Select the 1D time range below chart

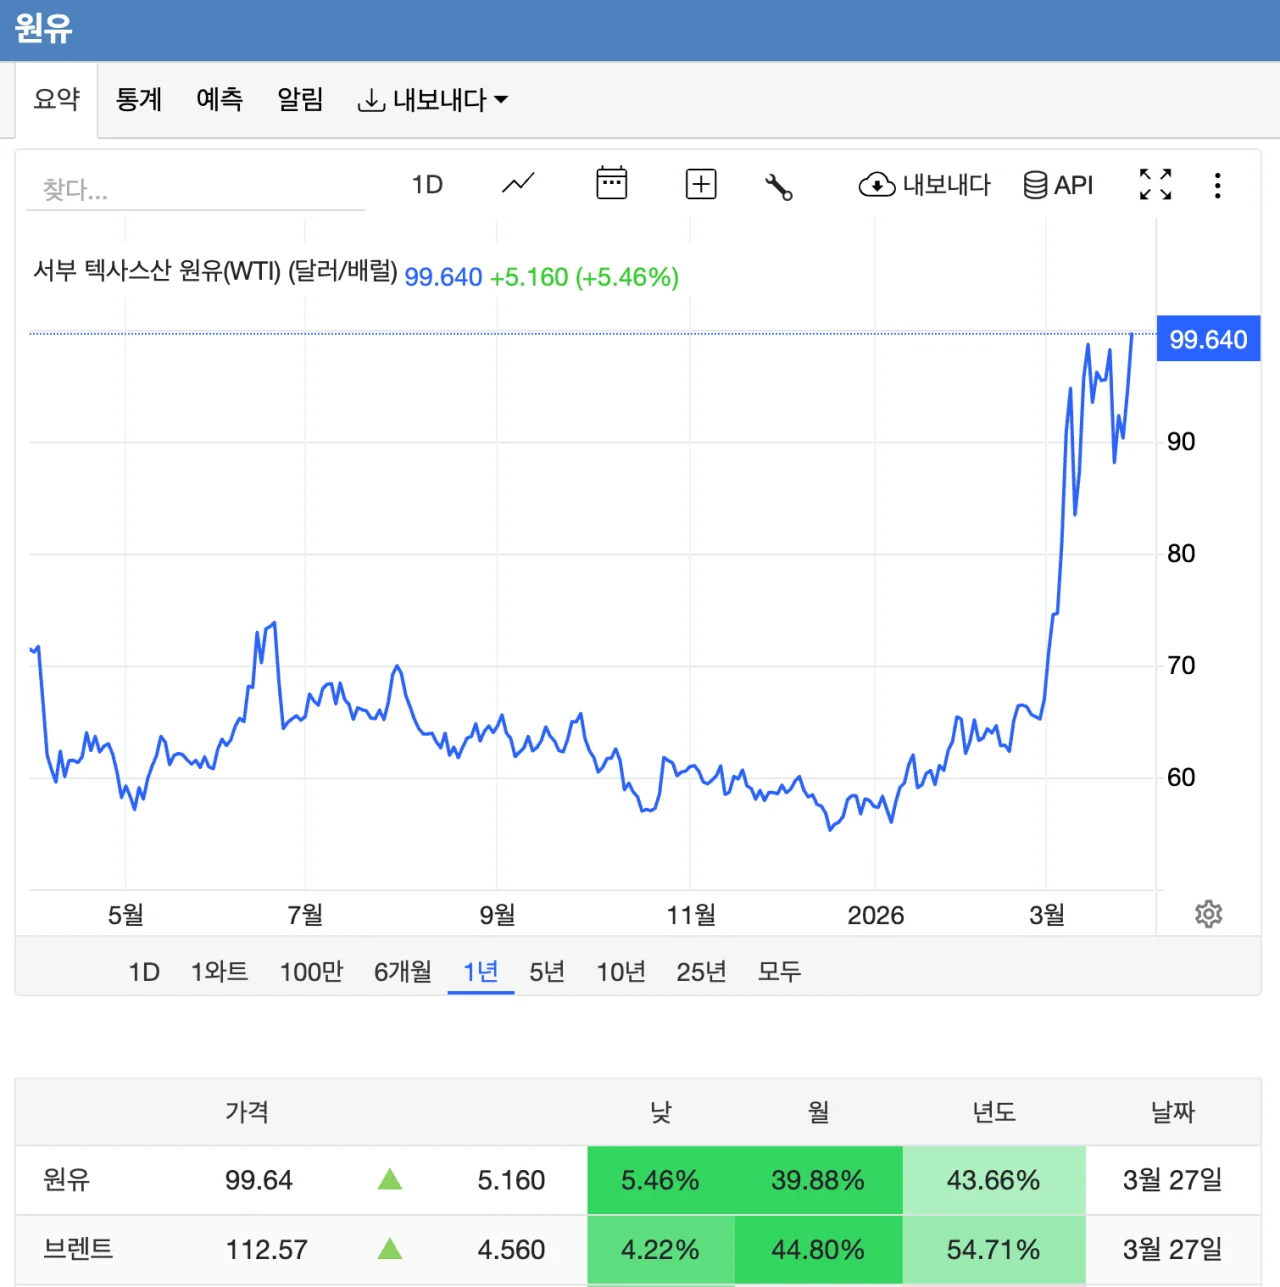coord(144,972)
